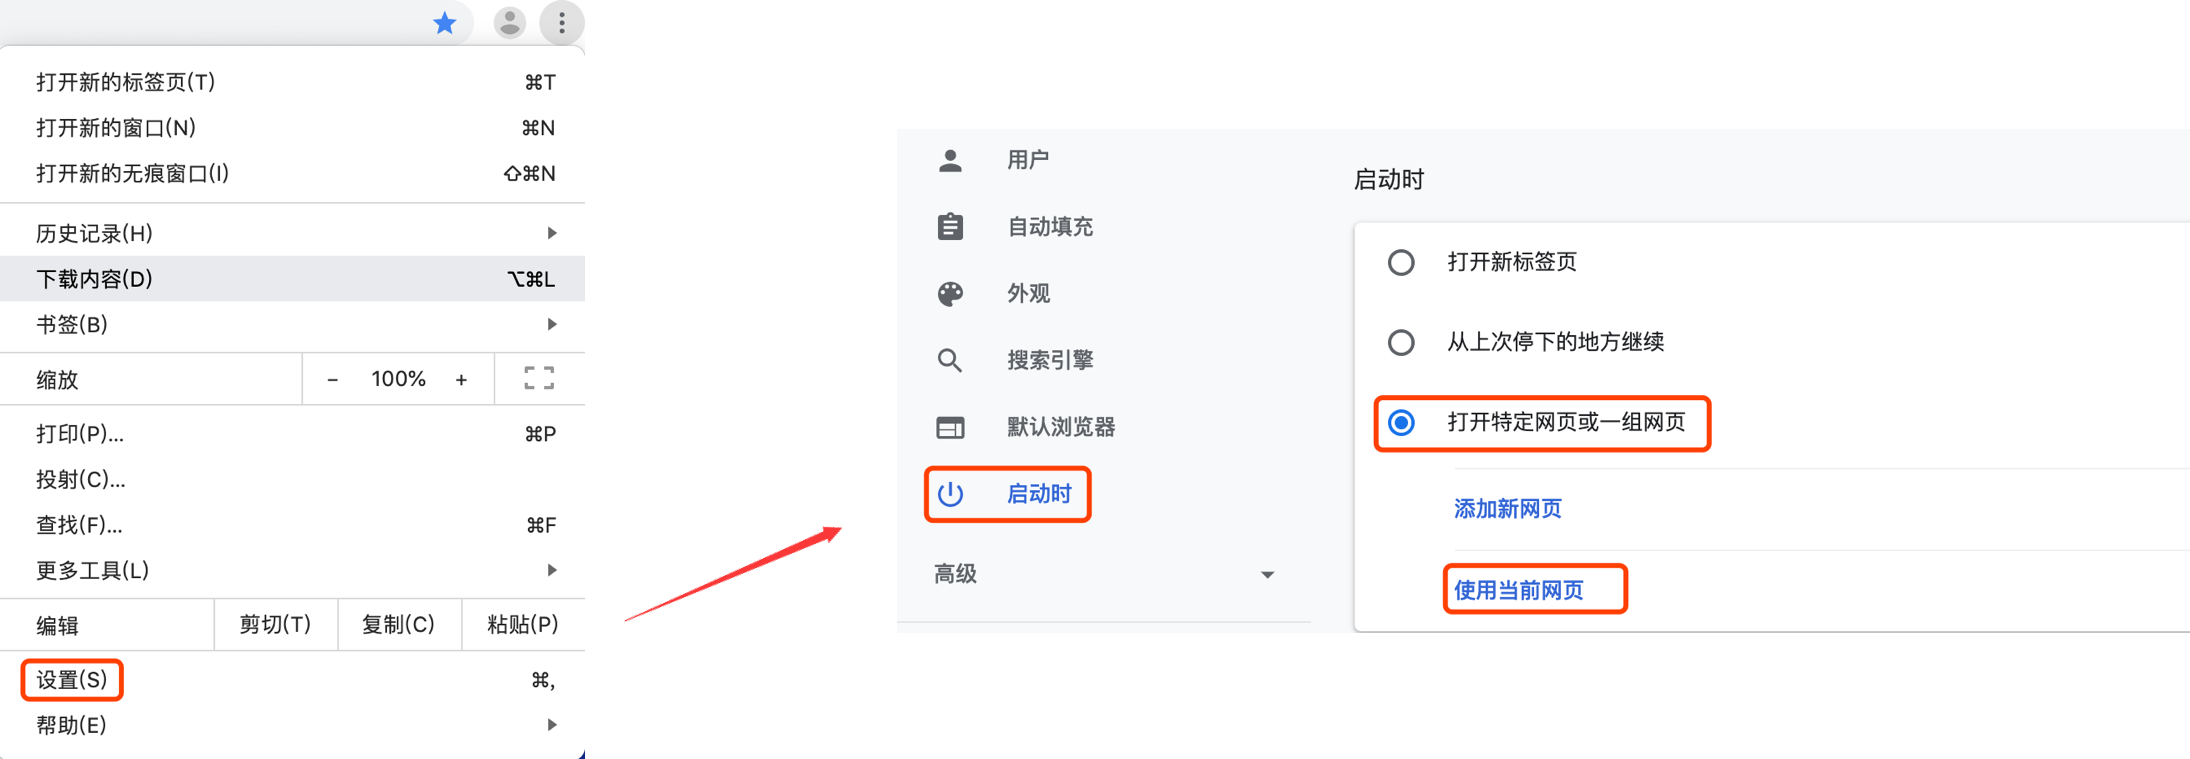The image size is (2190, 759).
Task: Click the 用户 person icon in sidebar
Action: tap(950, 160)
